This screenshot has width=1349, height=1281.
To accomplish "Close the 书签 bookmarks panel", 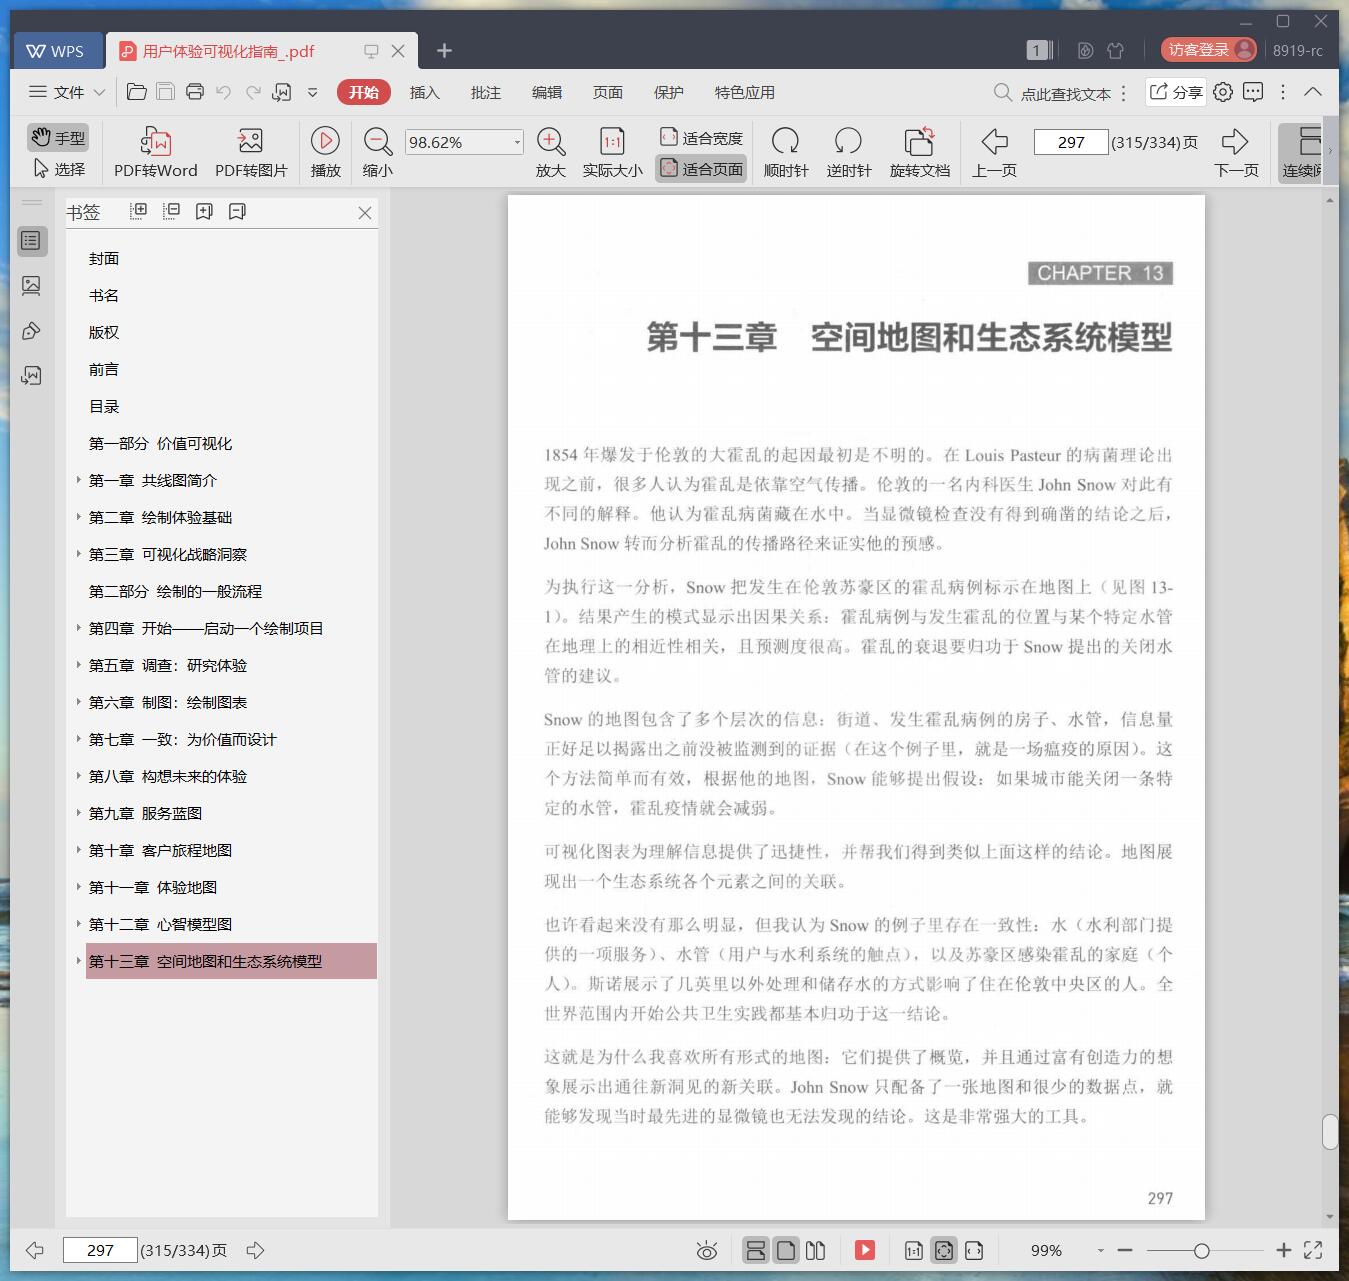I will [x=365, y=213].
